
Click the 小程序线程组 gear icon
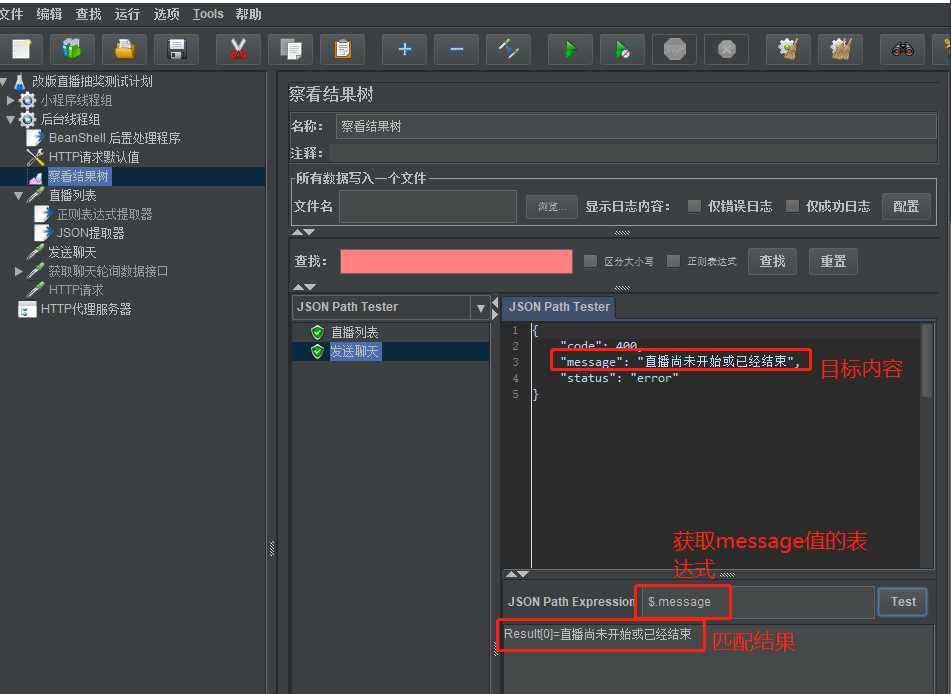[28, 100]
